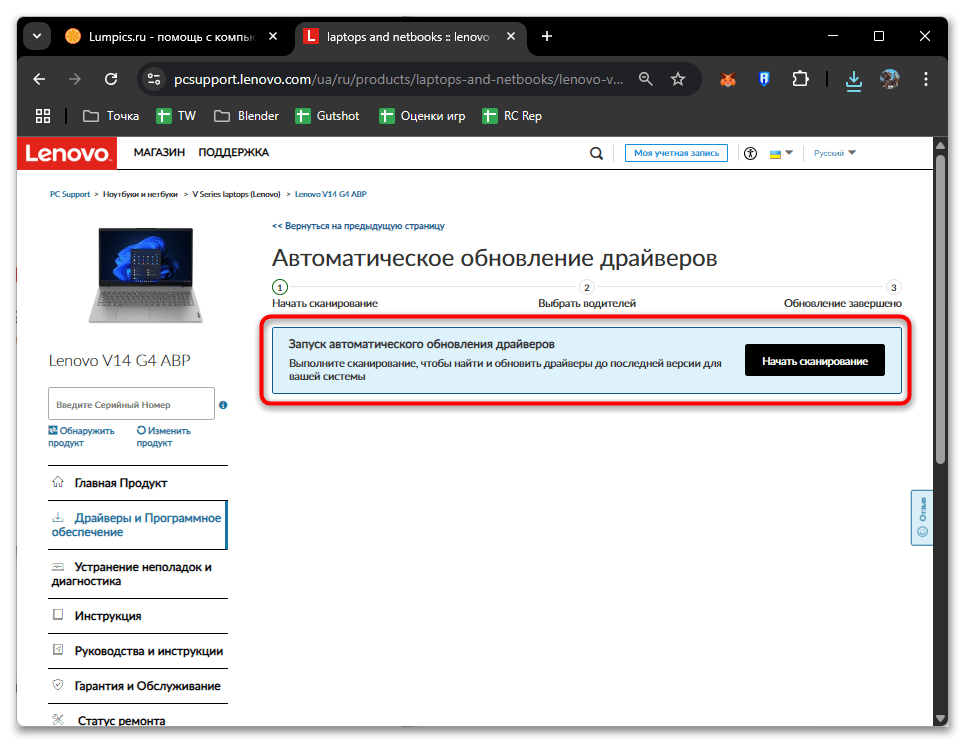Open Chrome three-dot menu
The image size is (965, 743).
point(926,79)
